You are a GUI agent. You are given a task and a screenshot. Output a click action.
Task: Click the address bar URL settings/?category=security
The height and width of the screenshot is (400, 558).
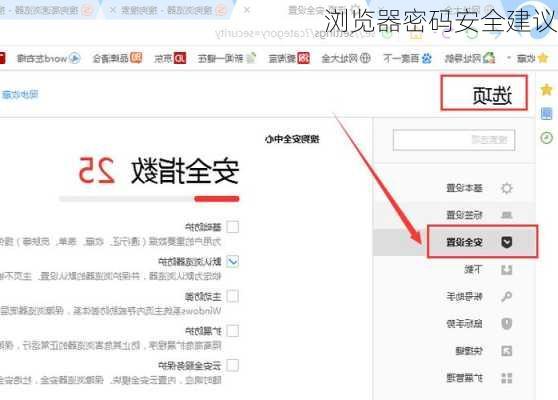pyautogui.click(x=295, y=34)
